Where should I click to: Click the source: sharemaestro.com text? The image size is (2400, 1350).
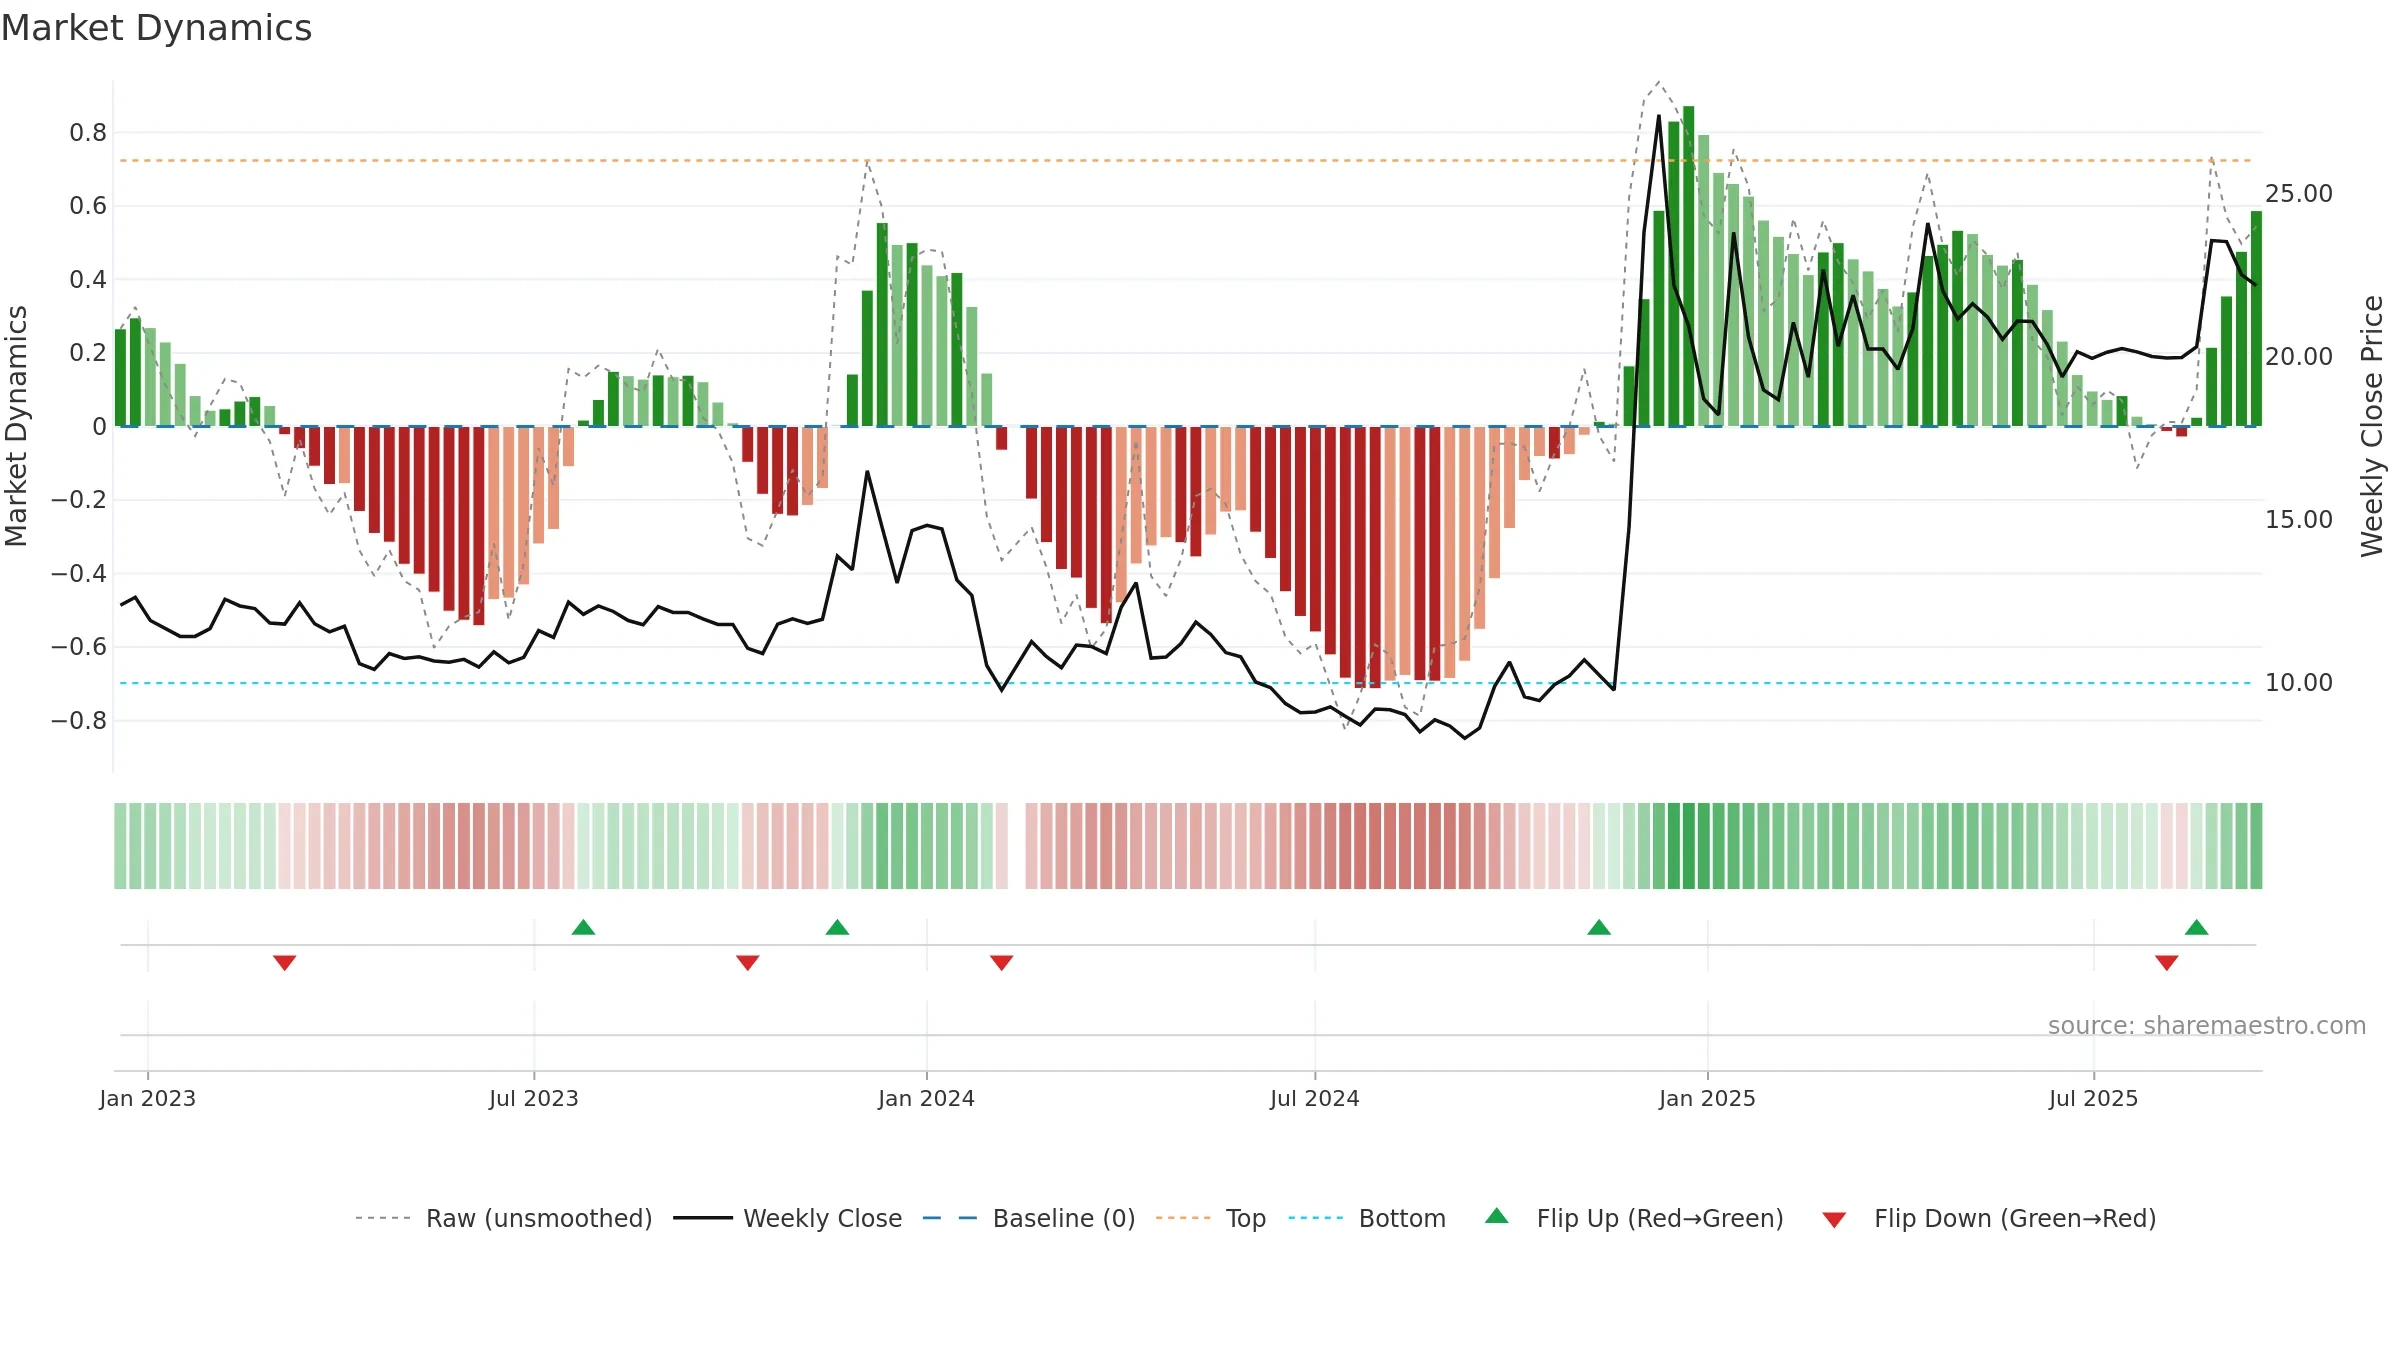(x=2207, y=1026)
